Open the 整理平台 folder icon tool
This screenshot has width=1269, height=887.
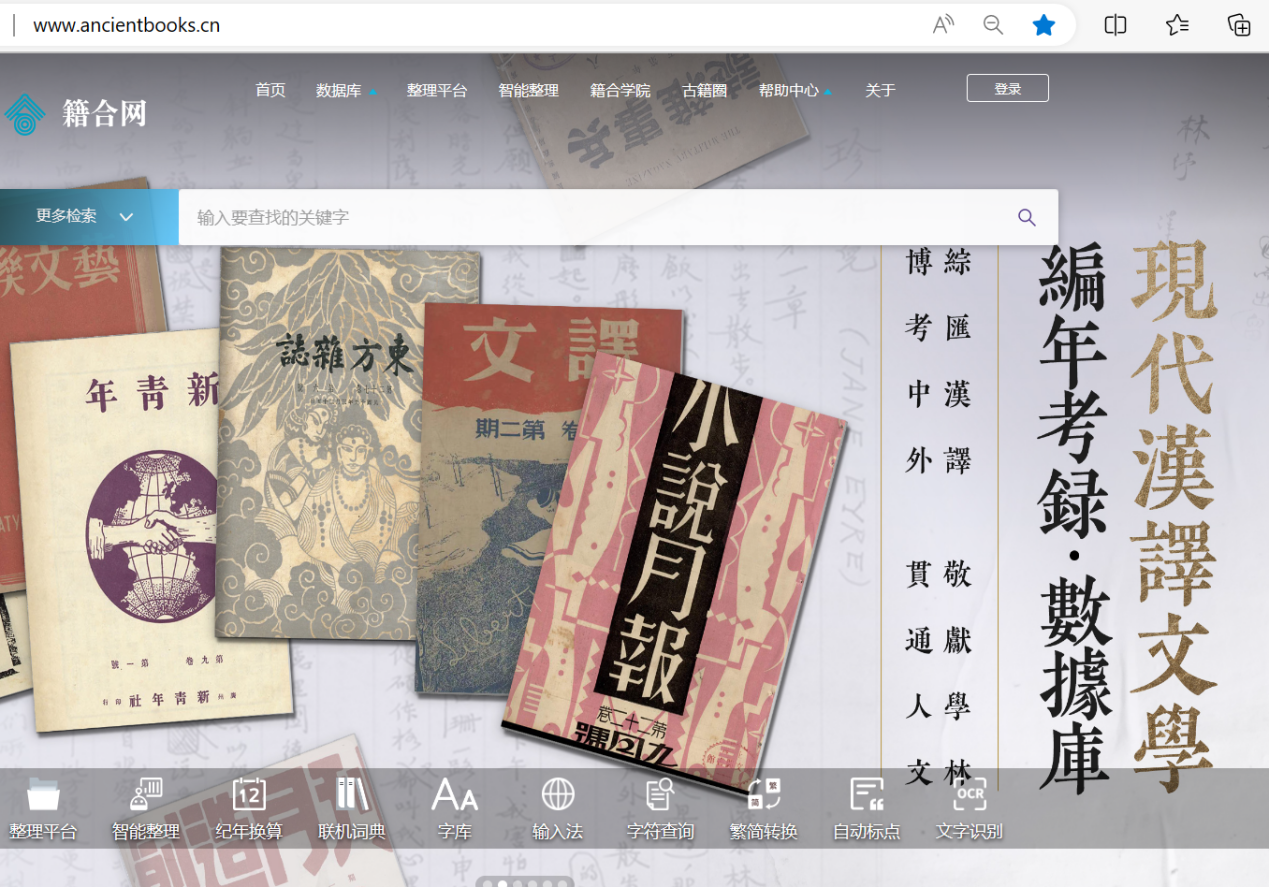(x=43, y=809)
